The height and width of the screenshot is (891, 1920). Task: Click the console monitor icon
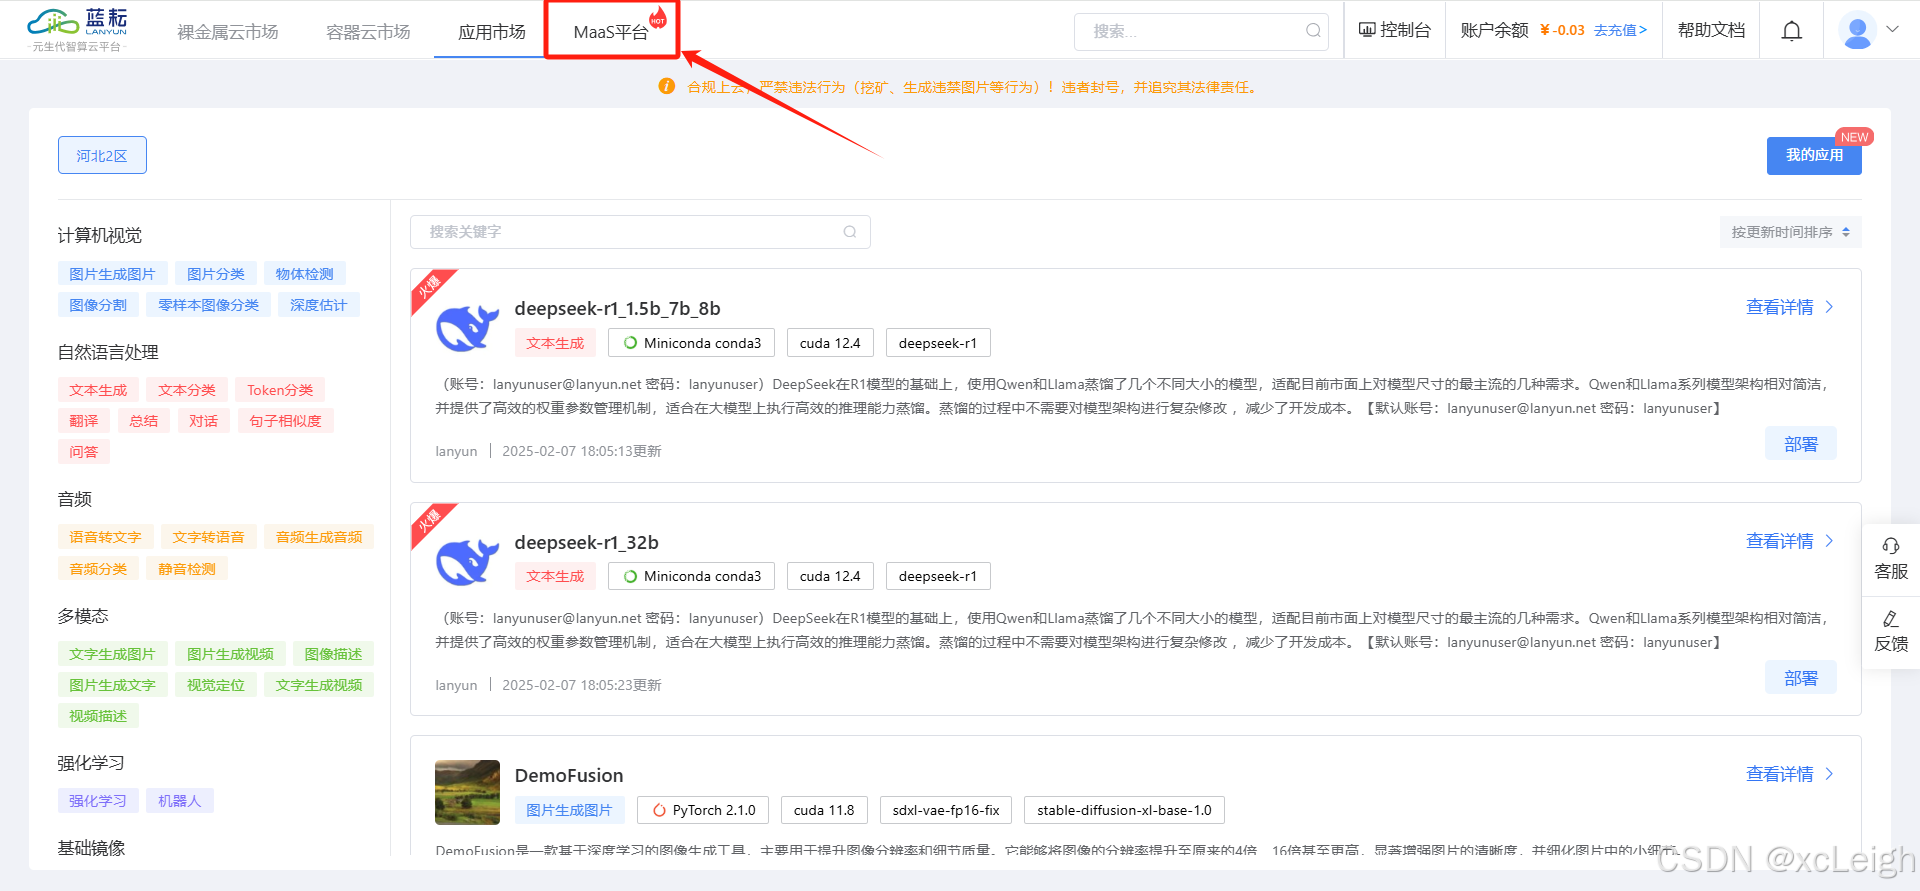point(1367,30)
